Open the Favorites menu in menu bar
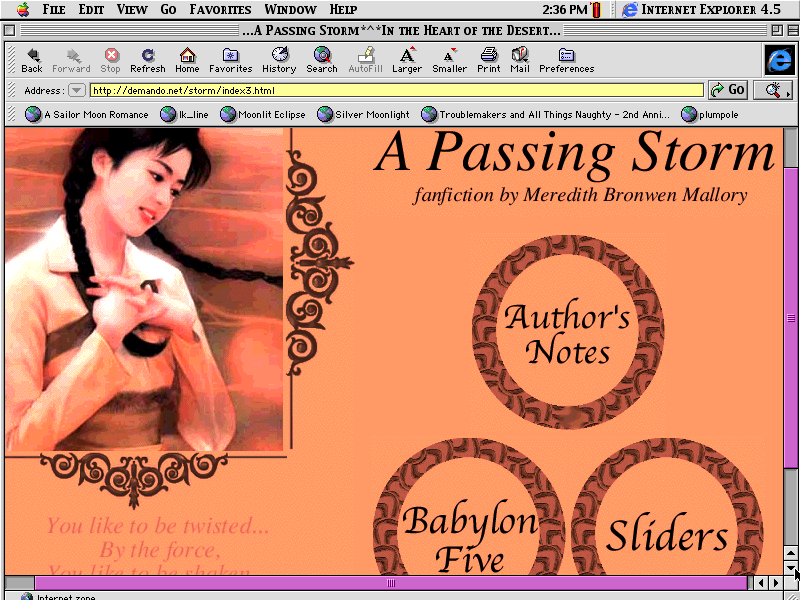 pyautogui.click(x=220, y=9)
